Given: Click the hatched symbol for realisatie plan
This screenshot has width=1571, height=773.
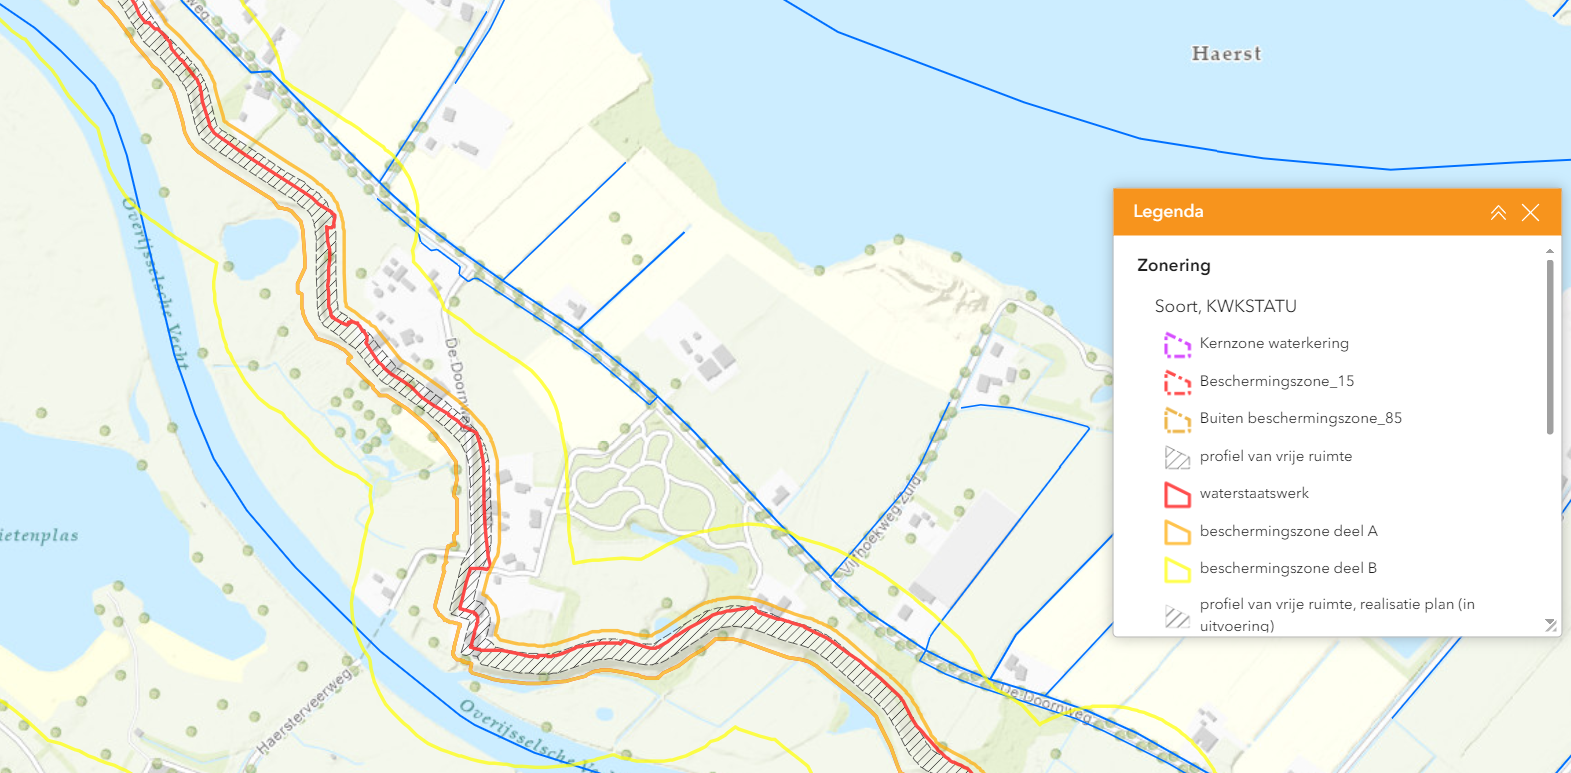Looking at the screenshot, I should point(1177,616).
